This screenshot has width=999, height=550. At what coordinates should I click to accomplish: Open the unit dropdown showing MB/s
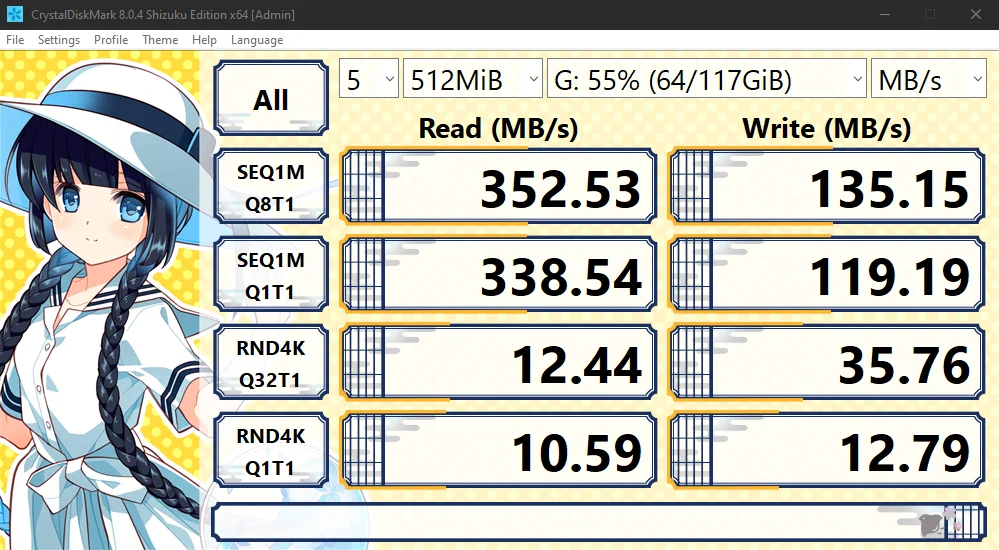click(929, 79)
